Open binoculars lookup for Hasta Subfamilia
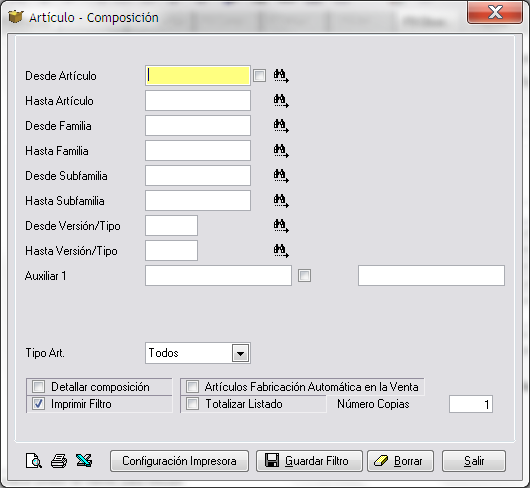This screenshot has height=488, width=530. pos(281,201)
